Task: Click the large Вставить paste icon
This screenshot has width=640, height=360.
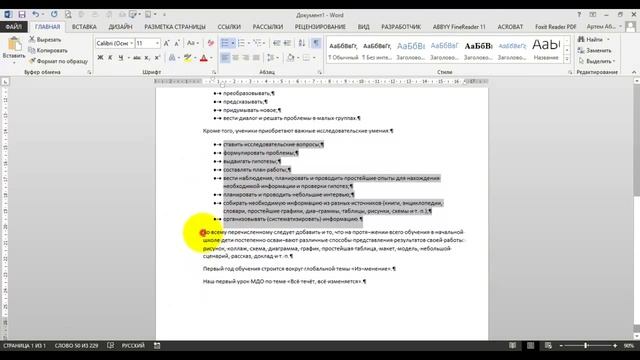Action: pyautogui.click(x=14, y=44)
